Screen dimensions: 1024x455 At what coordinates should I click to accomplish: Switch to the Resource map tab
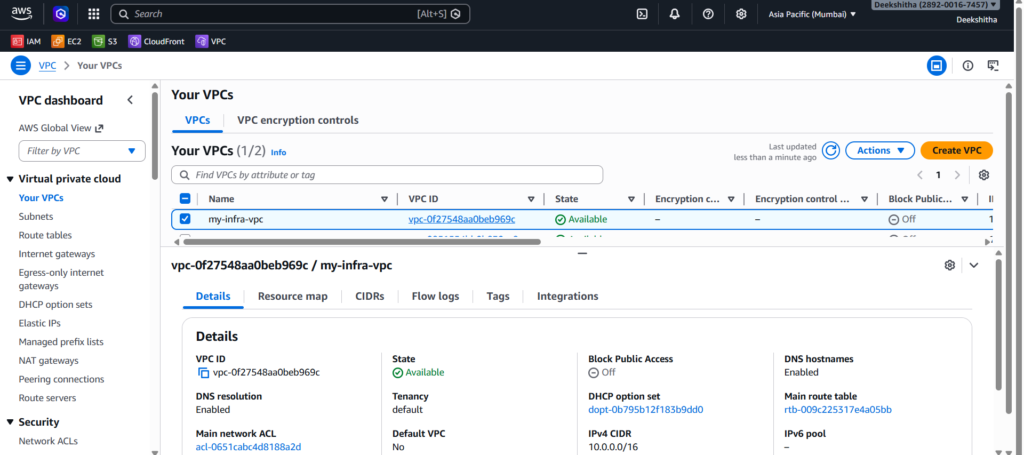click(x=292, y=296)
